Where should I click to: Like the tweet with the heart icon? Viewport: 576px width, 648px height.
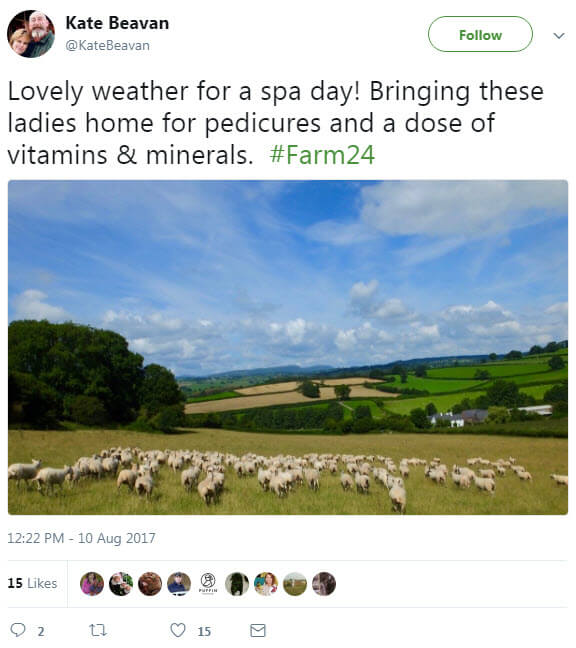(x=178, y=630)
